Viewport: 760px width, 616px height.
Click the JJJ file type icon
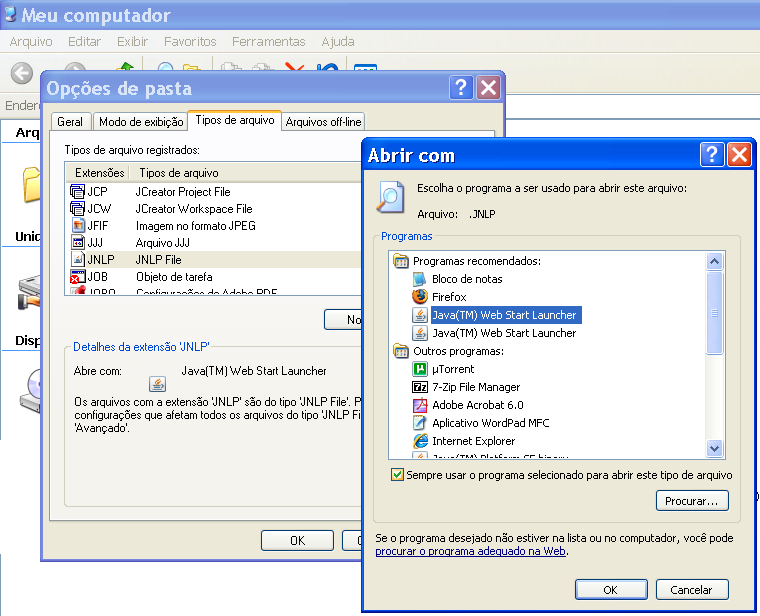[78, 242]
